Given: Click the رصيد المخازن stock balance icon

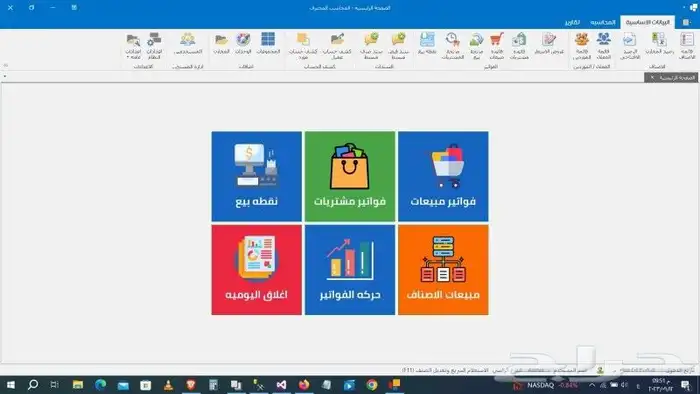Looking at the screenshot, I should [659, 44].
